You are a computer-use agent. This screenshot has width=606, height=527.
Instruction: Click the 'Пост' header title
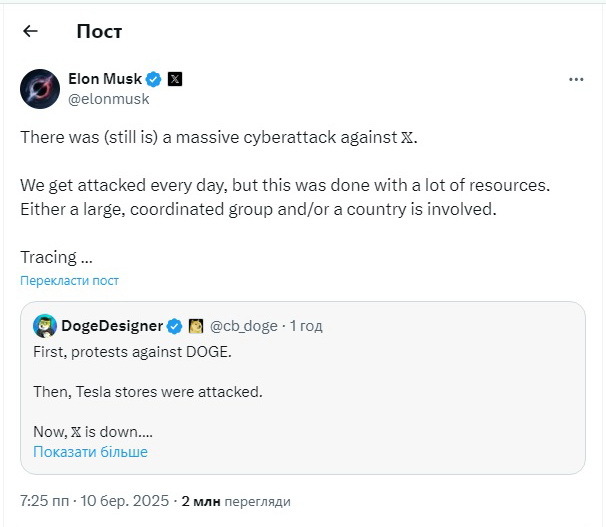tap(99, 31)
